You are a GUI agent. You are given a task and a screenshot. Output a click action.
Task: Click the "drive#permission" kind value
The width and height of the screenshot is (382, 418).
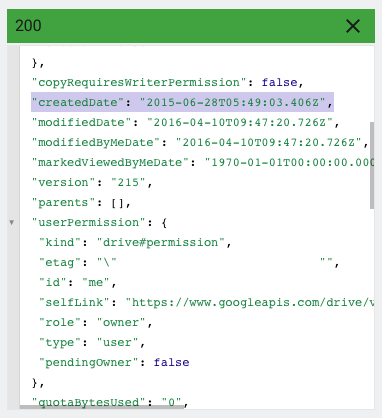tap(161, 242)
